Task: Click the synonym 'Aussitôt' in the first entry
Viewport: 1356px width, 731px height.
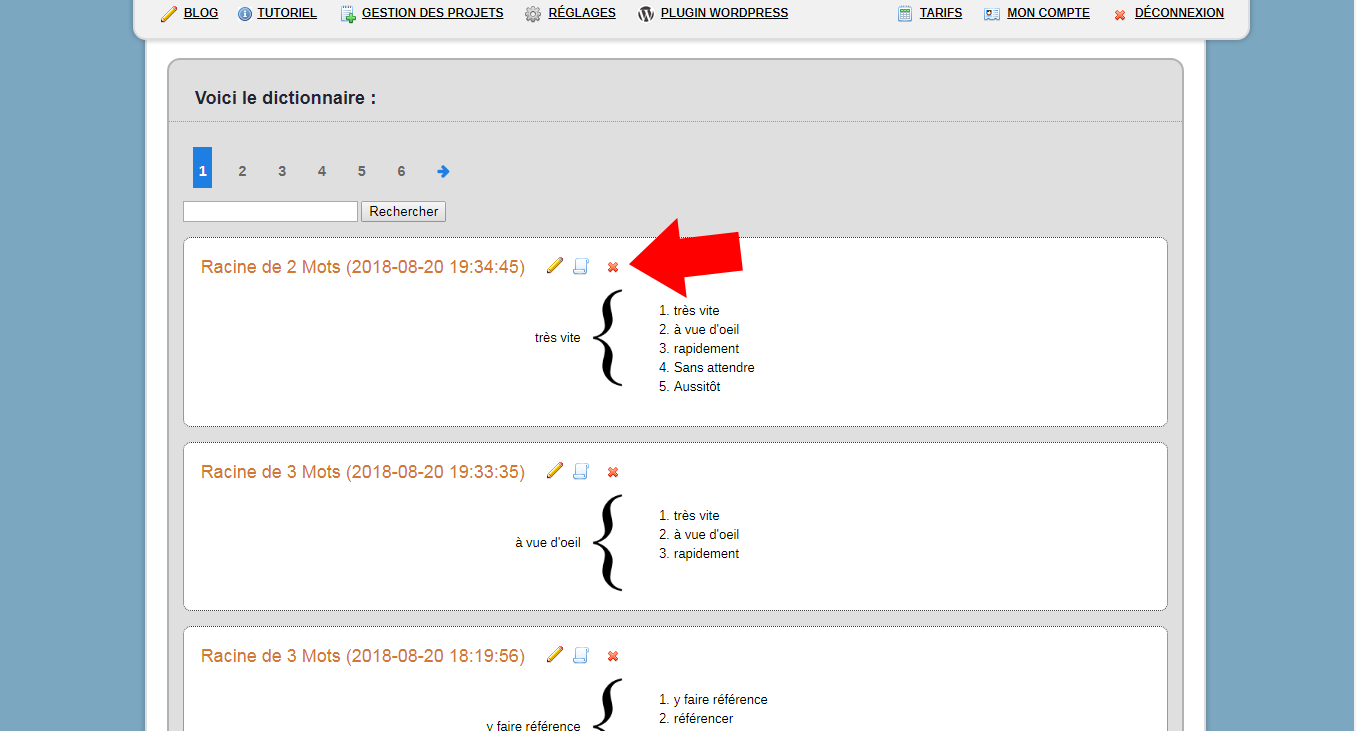Action: pyautogui.click(x=697, y=387)
